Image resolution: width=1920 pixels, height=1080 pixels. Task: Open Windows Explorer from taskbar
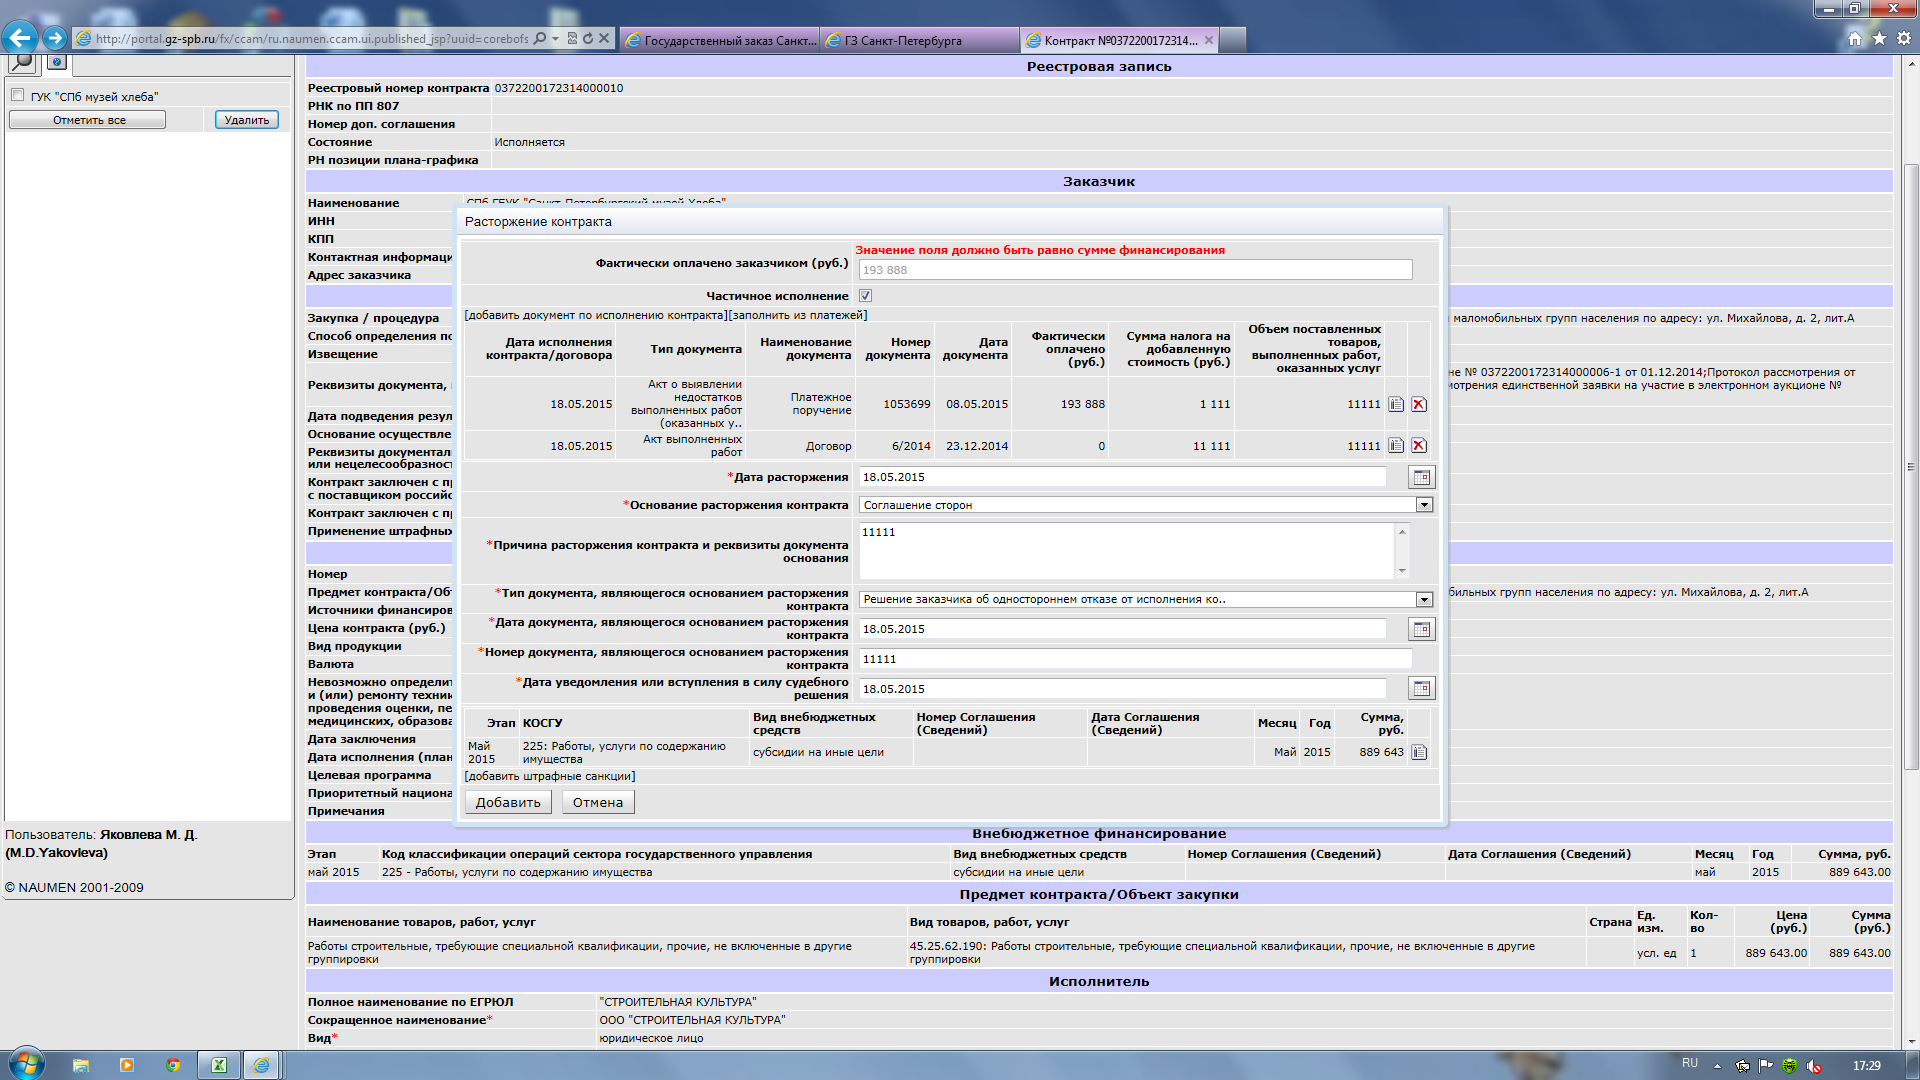click(81, 1065)
